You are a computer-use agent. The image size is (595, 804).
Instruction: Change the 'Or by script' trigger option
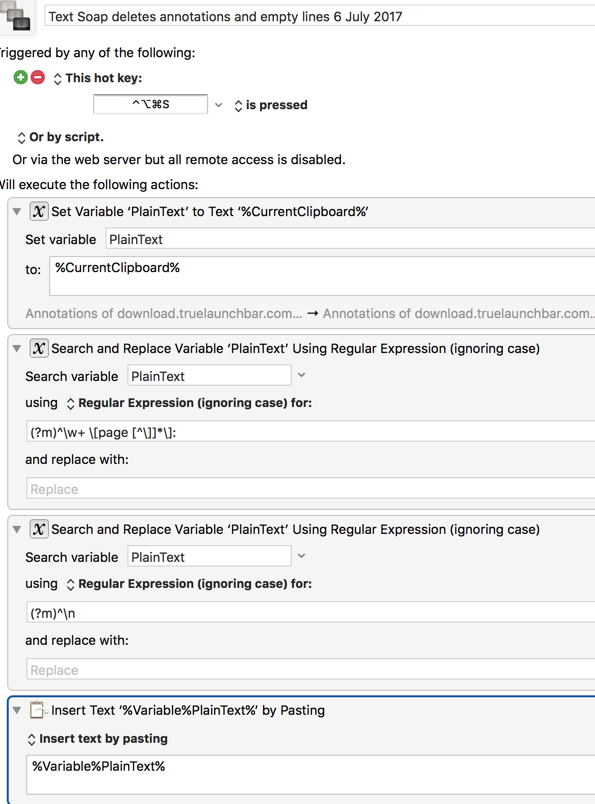(60, 137)
